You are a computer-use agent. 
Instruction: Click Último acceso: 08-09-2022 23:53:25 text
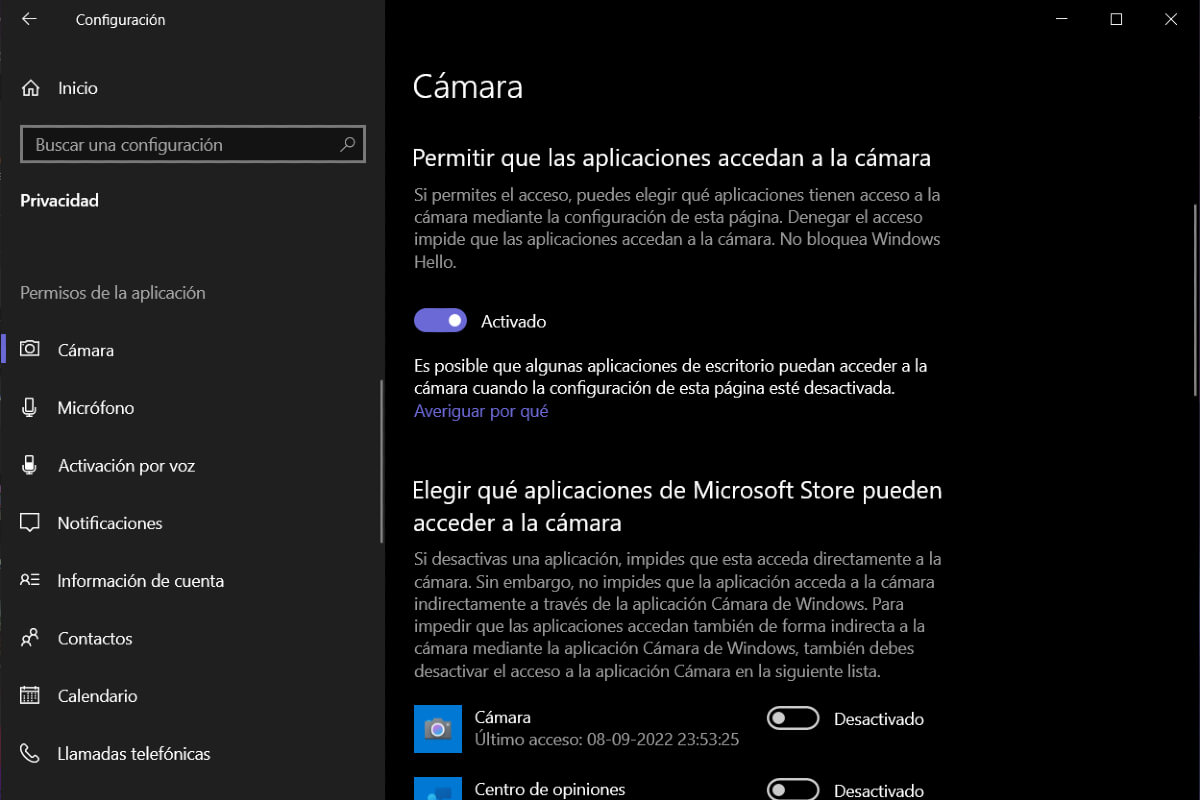tap(607, 740)
